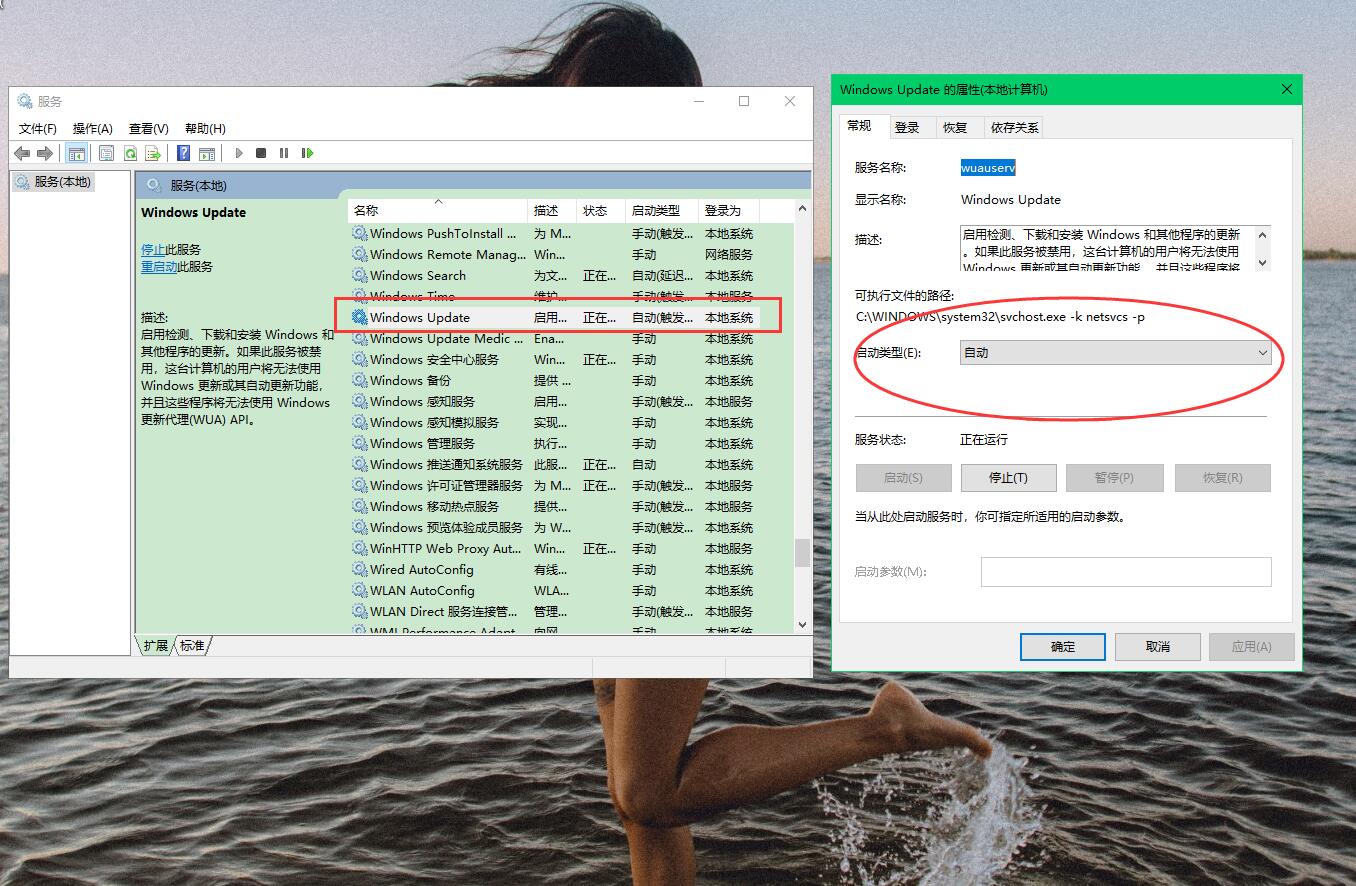Select the wuauserv service name text
1356x886 pixels.
(988, 167)
